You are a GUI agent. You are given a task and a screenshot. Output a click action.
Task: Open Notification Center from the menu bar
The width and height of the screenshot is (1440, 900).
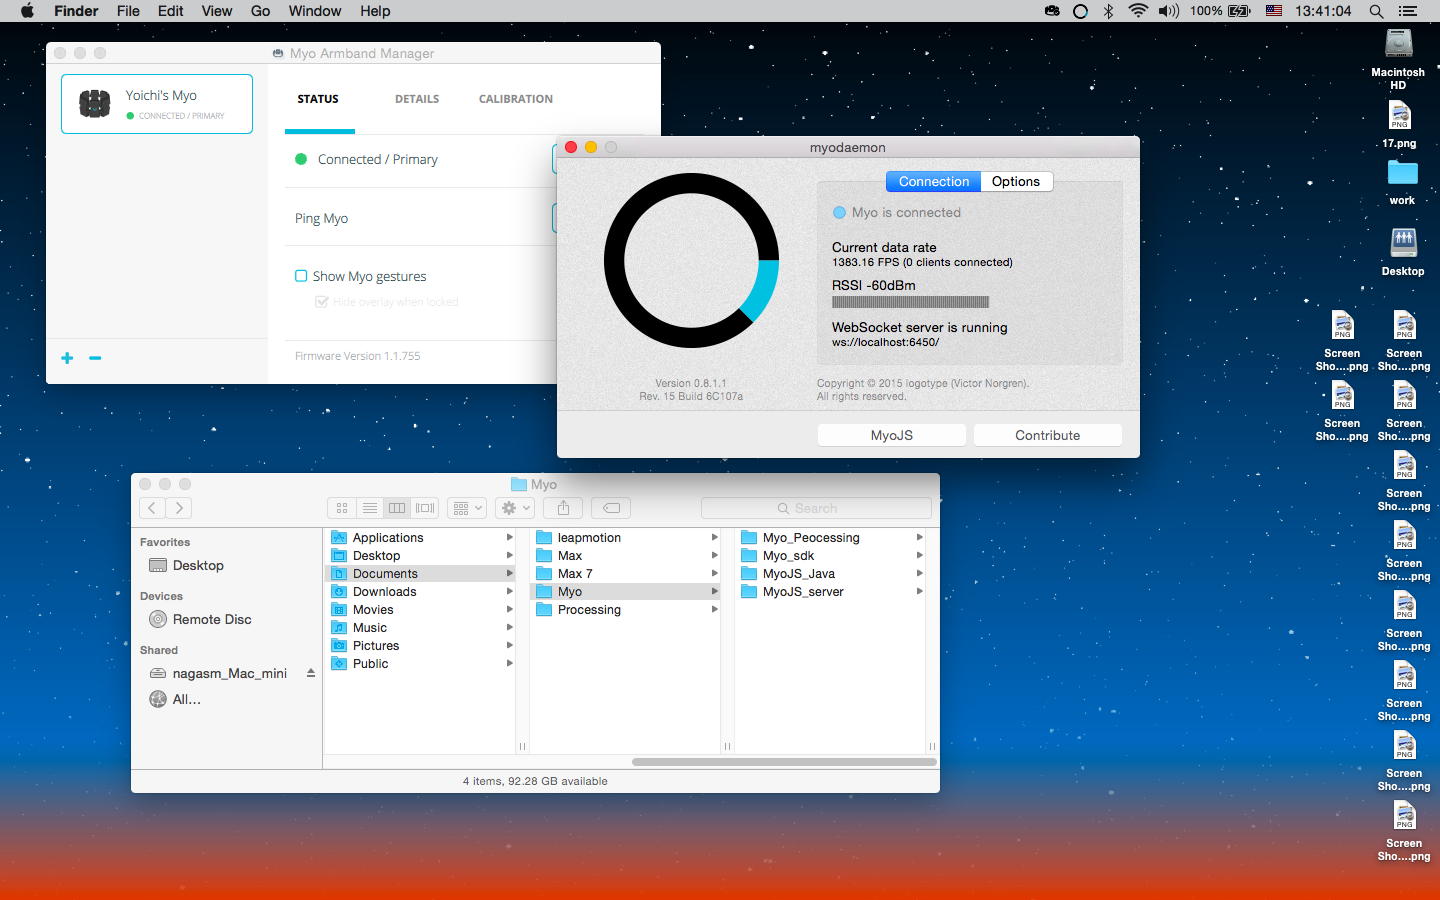1408,11
